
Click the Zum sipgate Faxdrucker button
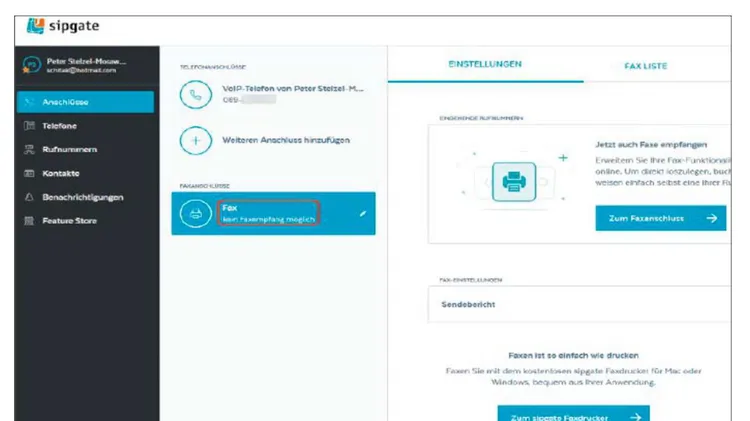[574, 414]
